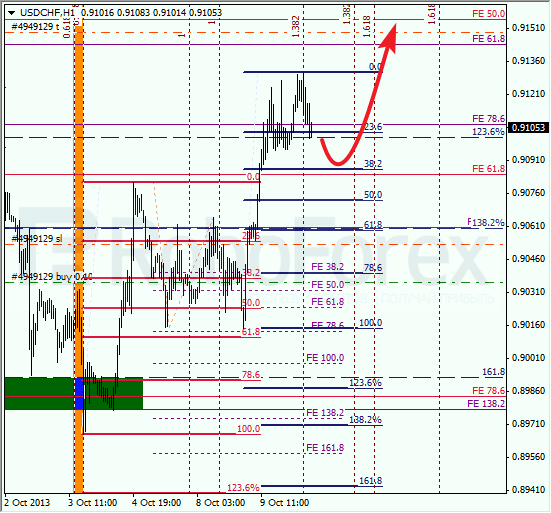Select the #4949129 sl stop-loss label

pyautogui.click(x=37, y=239)
